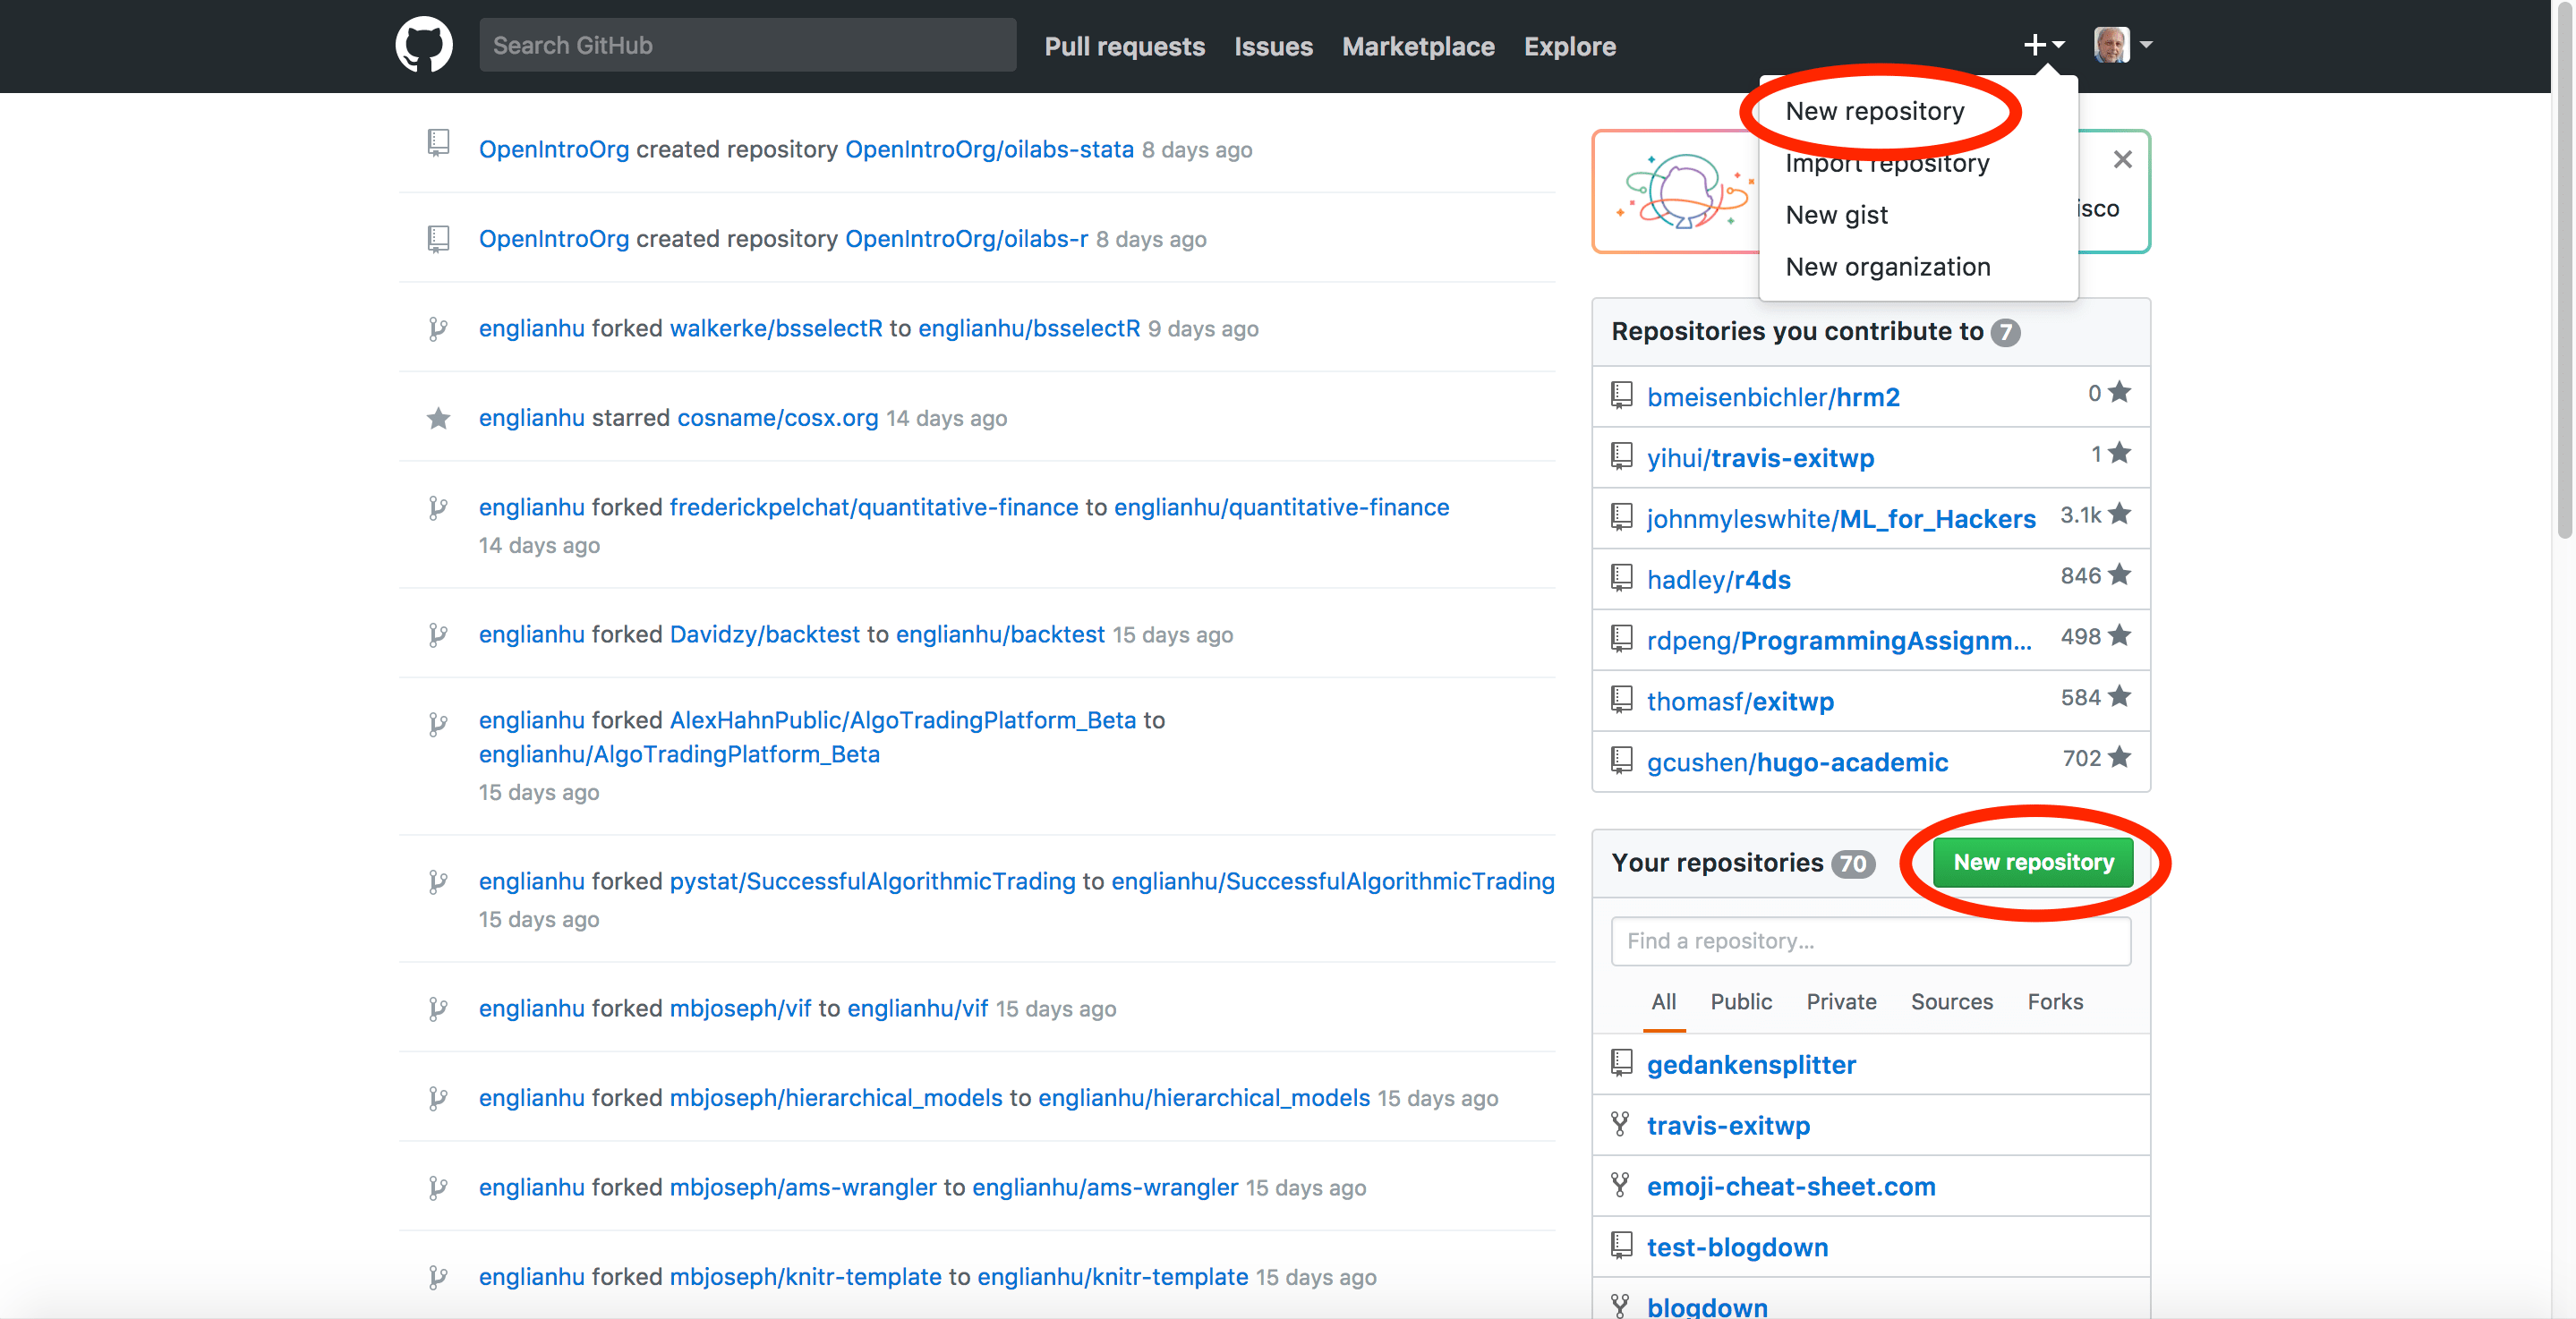Select New gist from dropdown menu
Image resolution: width=2576 pixels, height=1319 pixels.
[1836, 215]
